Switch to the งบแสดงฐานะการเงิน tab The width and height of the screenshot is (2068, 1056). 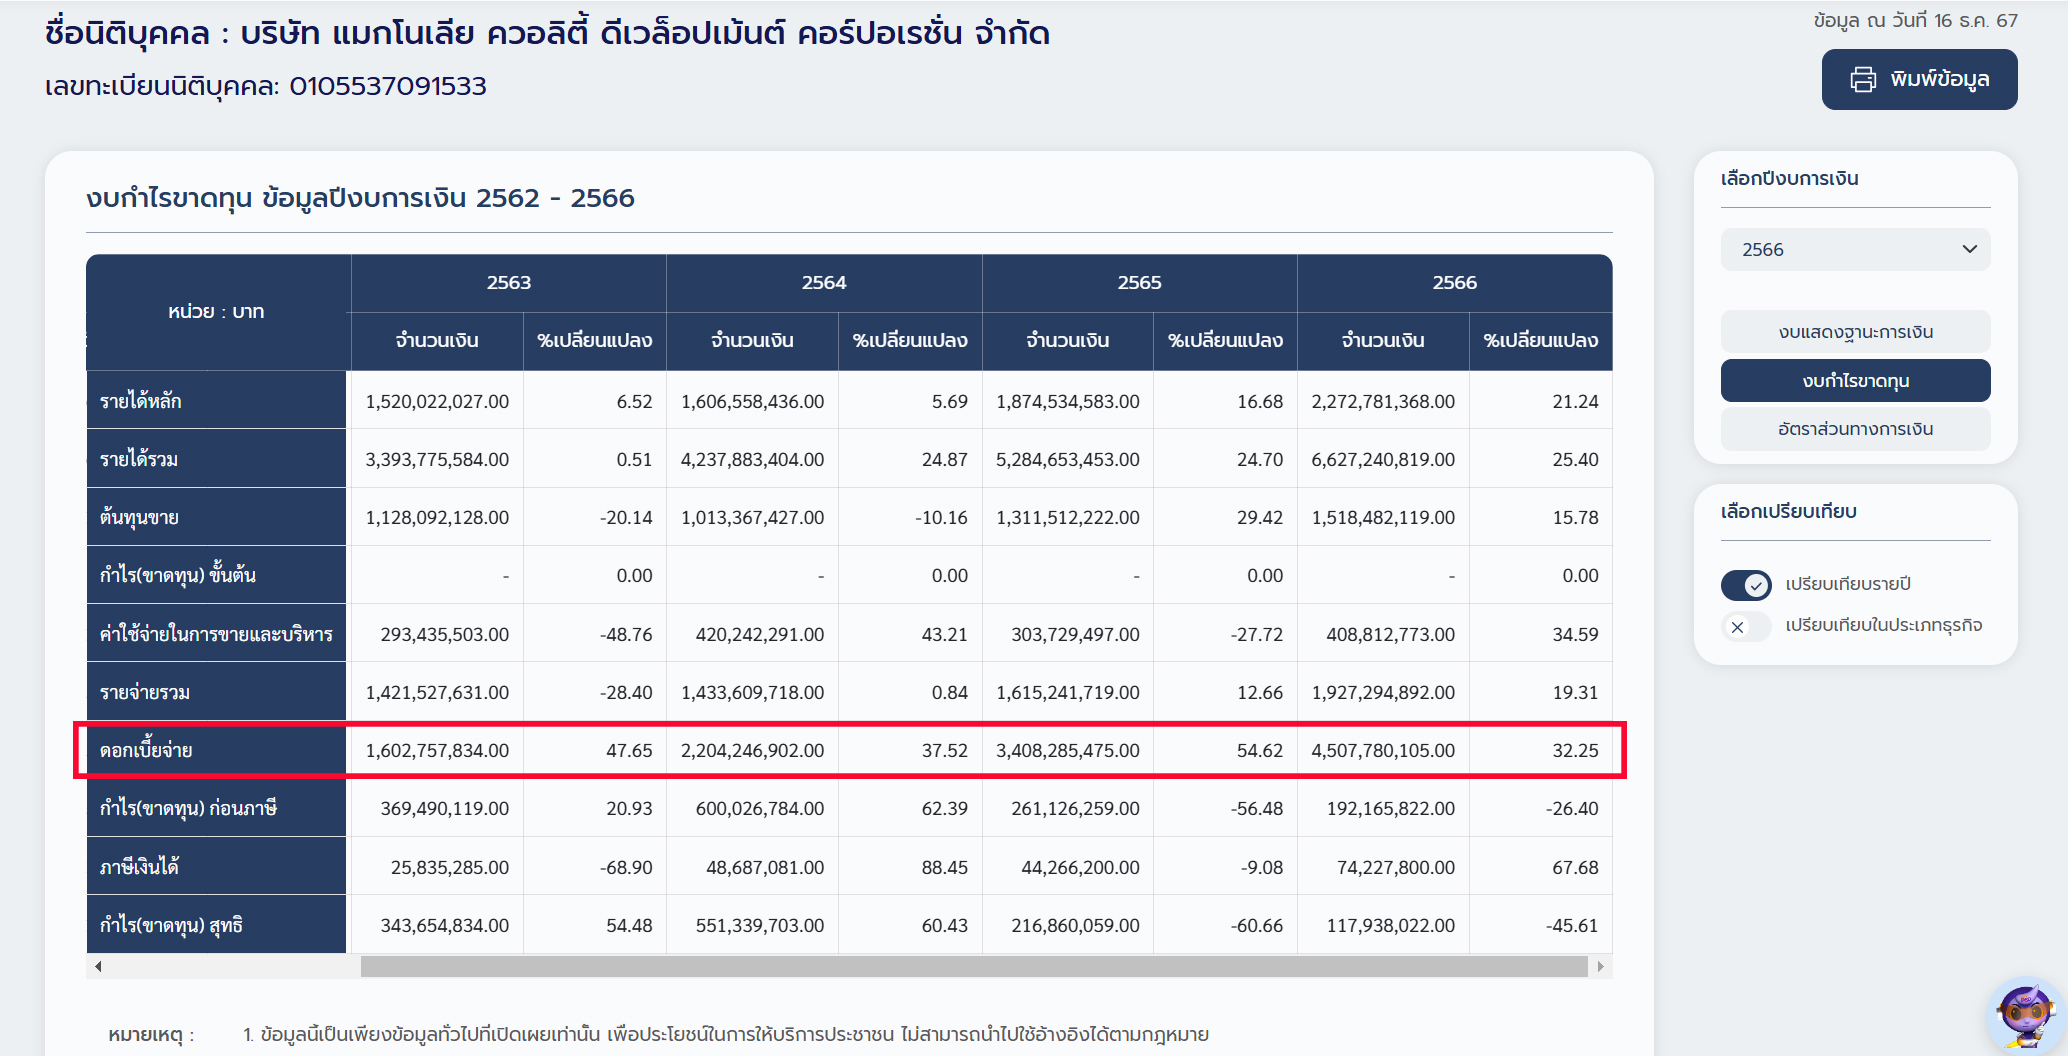click(x=1854, y=332)
